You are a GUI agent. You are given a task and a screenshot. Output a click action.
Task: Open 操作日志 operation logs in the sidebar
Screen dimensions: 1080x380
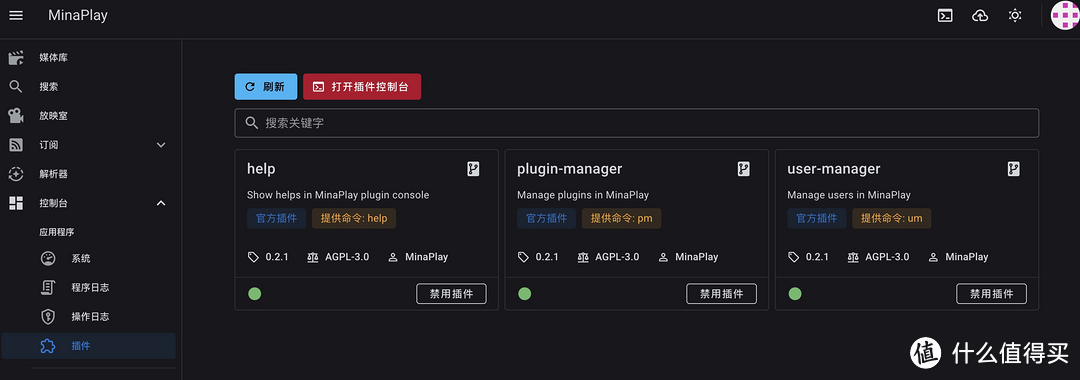click(88, 317)
